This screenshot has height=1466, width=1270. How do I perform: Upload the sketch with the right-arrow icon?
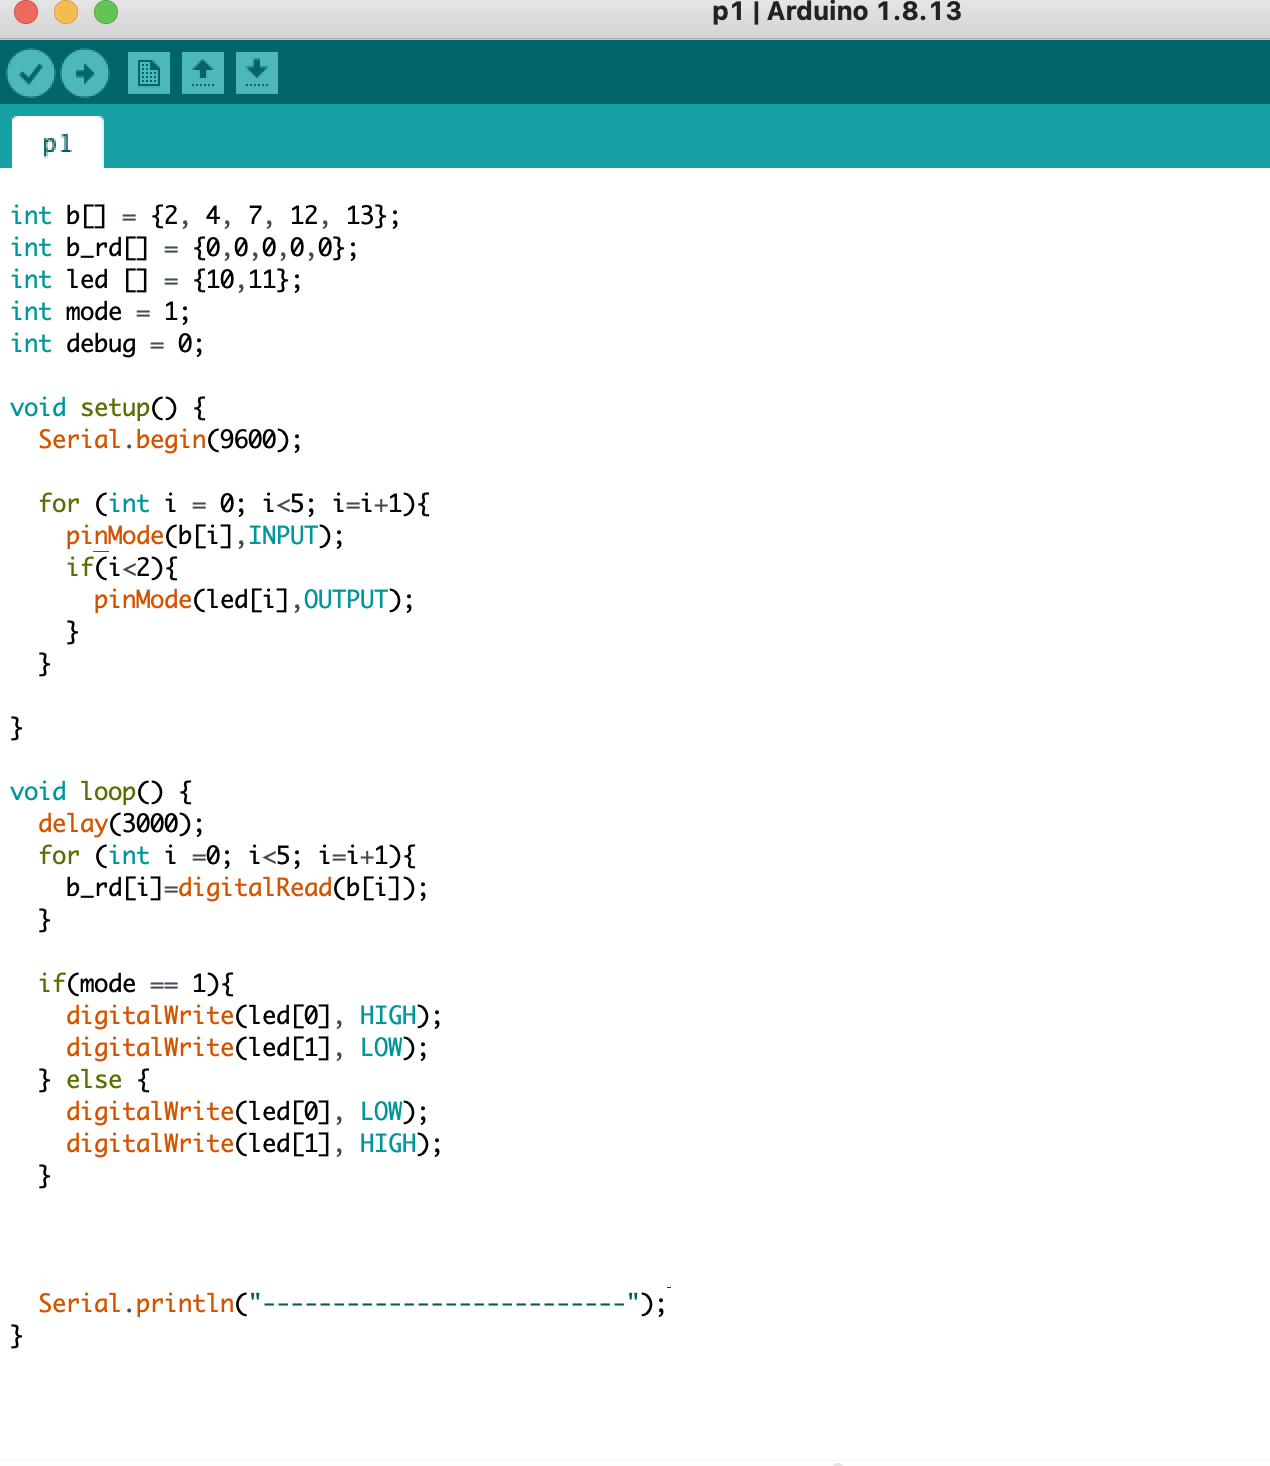84,72
